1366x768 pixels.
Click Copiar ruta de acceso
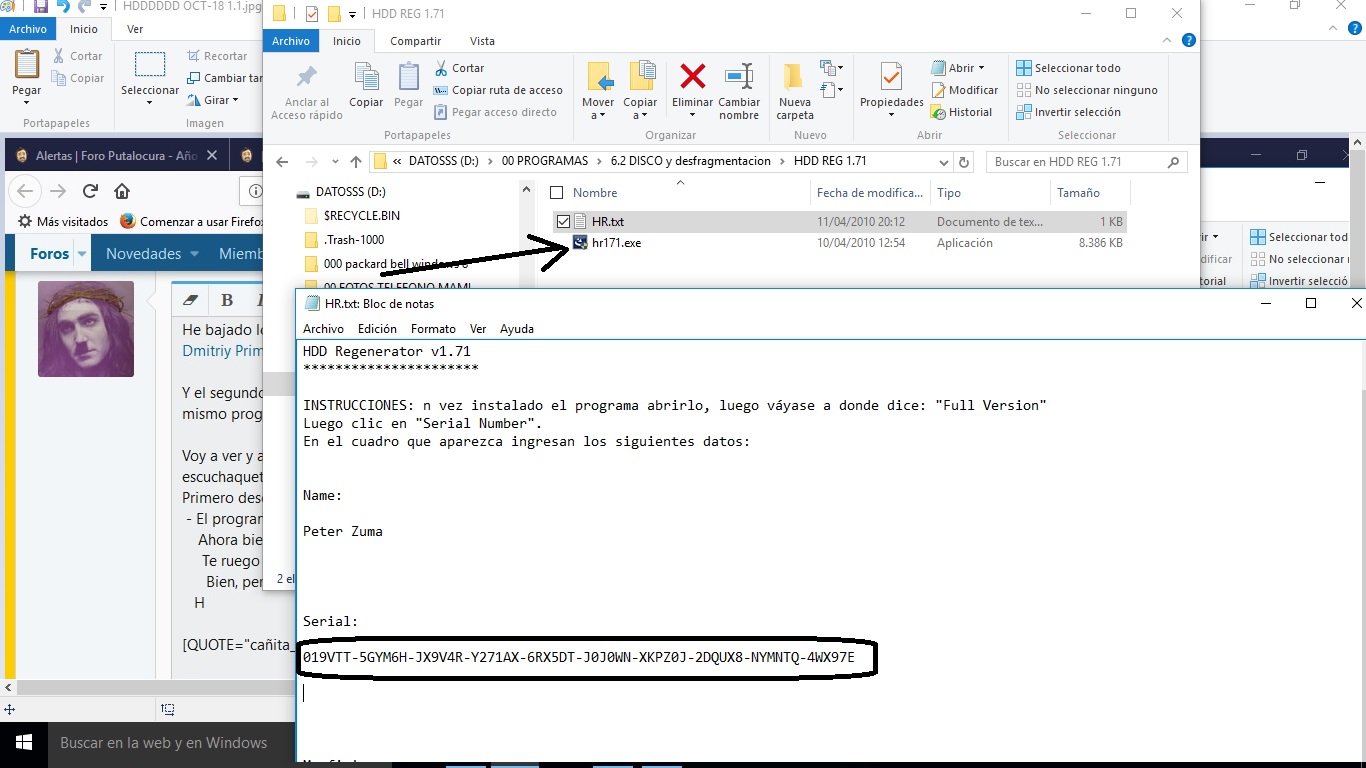point(499,90)
